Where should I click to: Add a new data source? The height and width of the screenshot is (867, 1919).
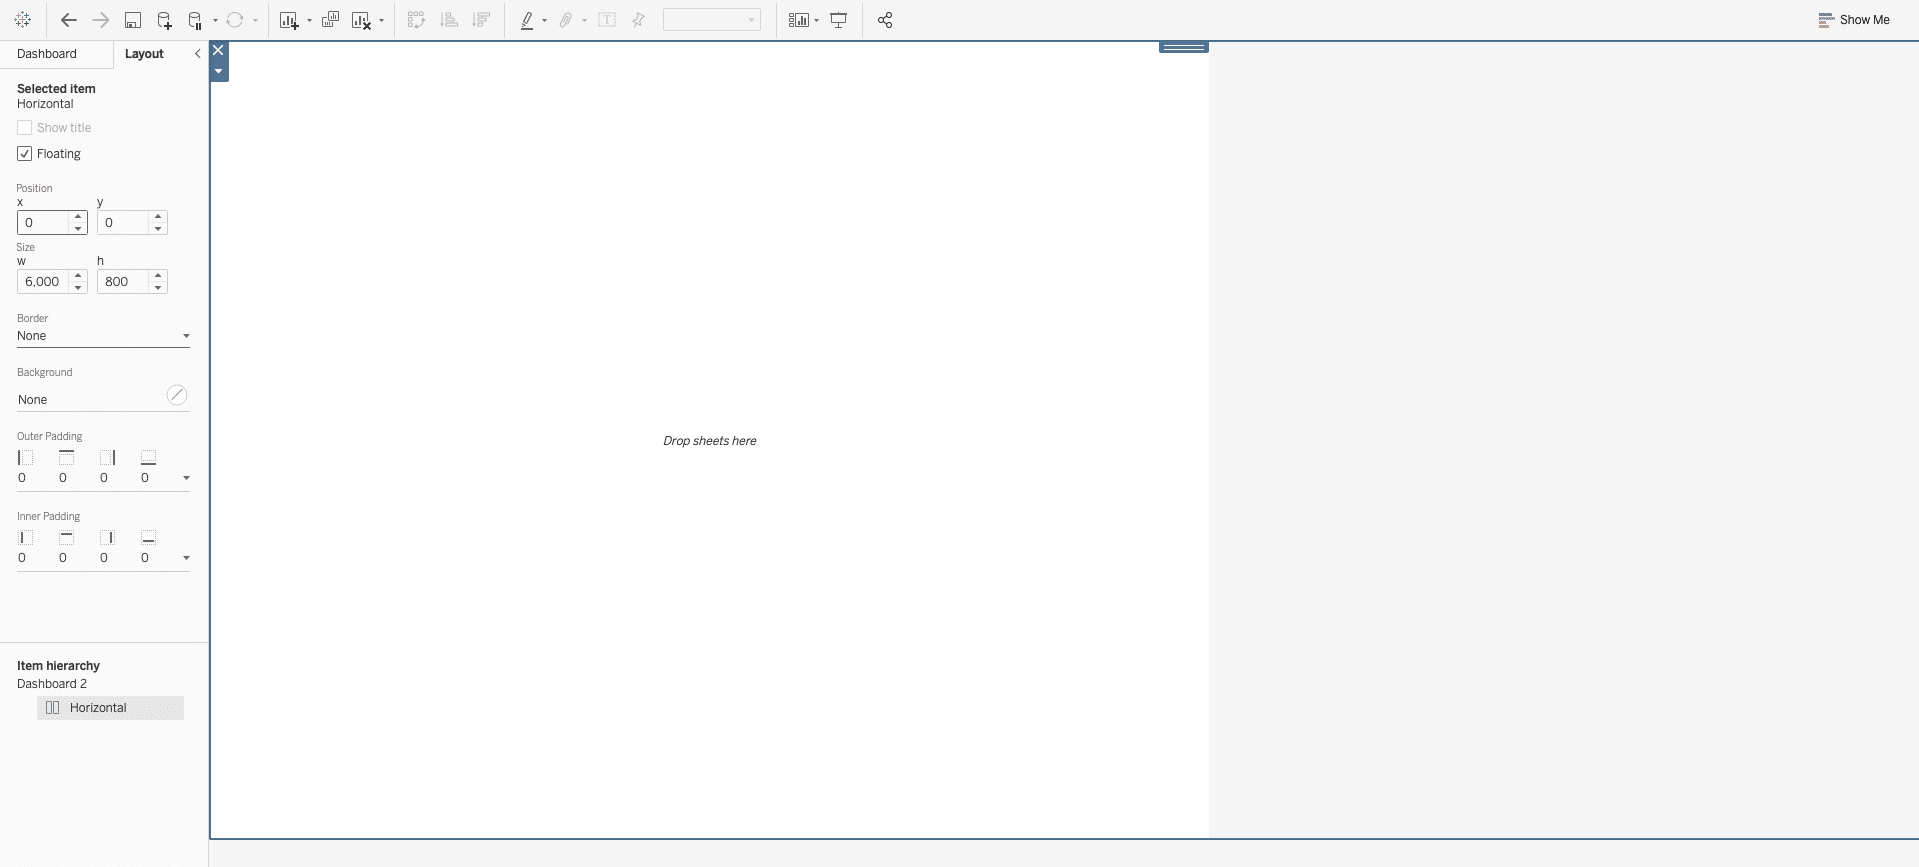click(x=165, y=20)
